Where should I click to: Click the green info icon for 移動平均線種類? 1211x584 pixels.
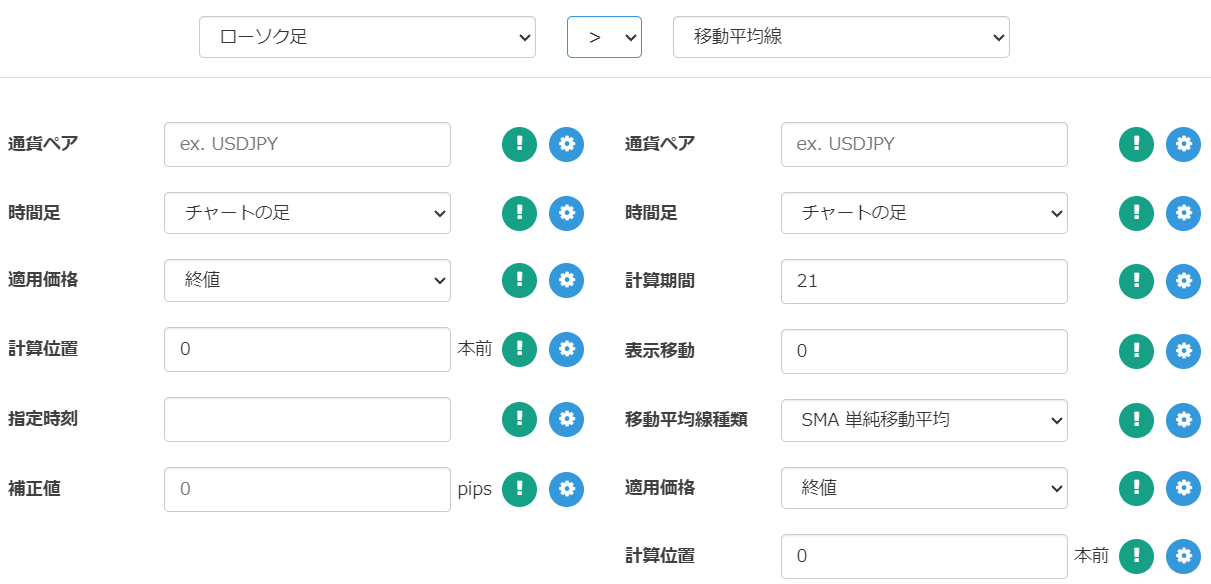coord(1136,420)
